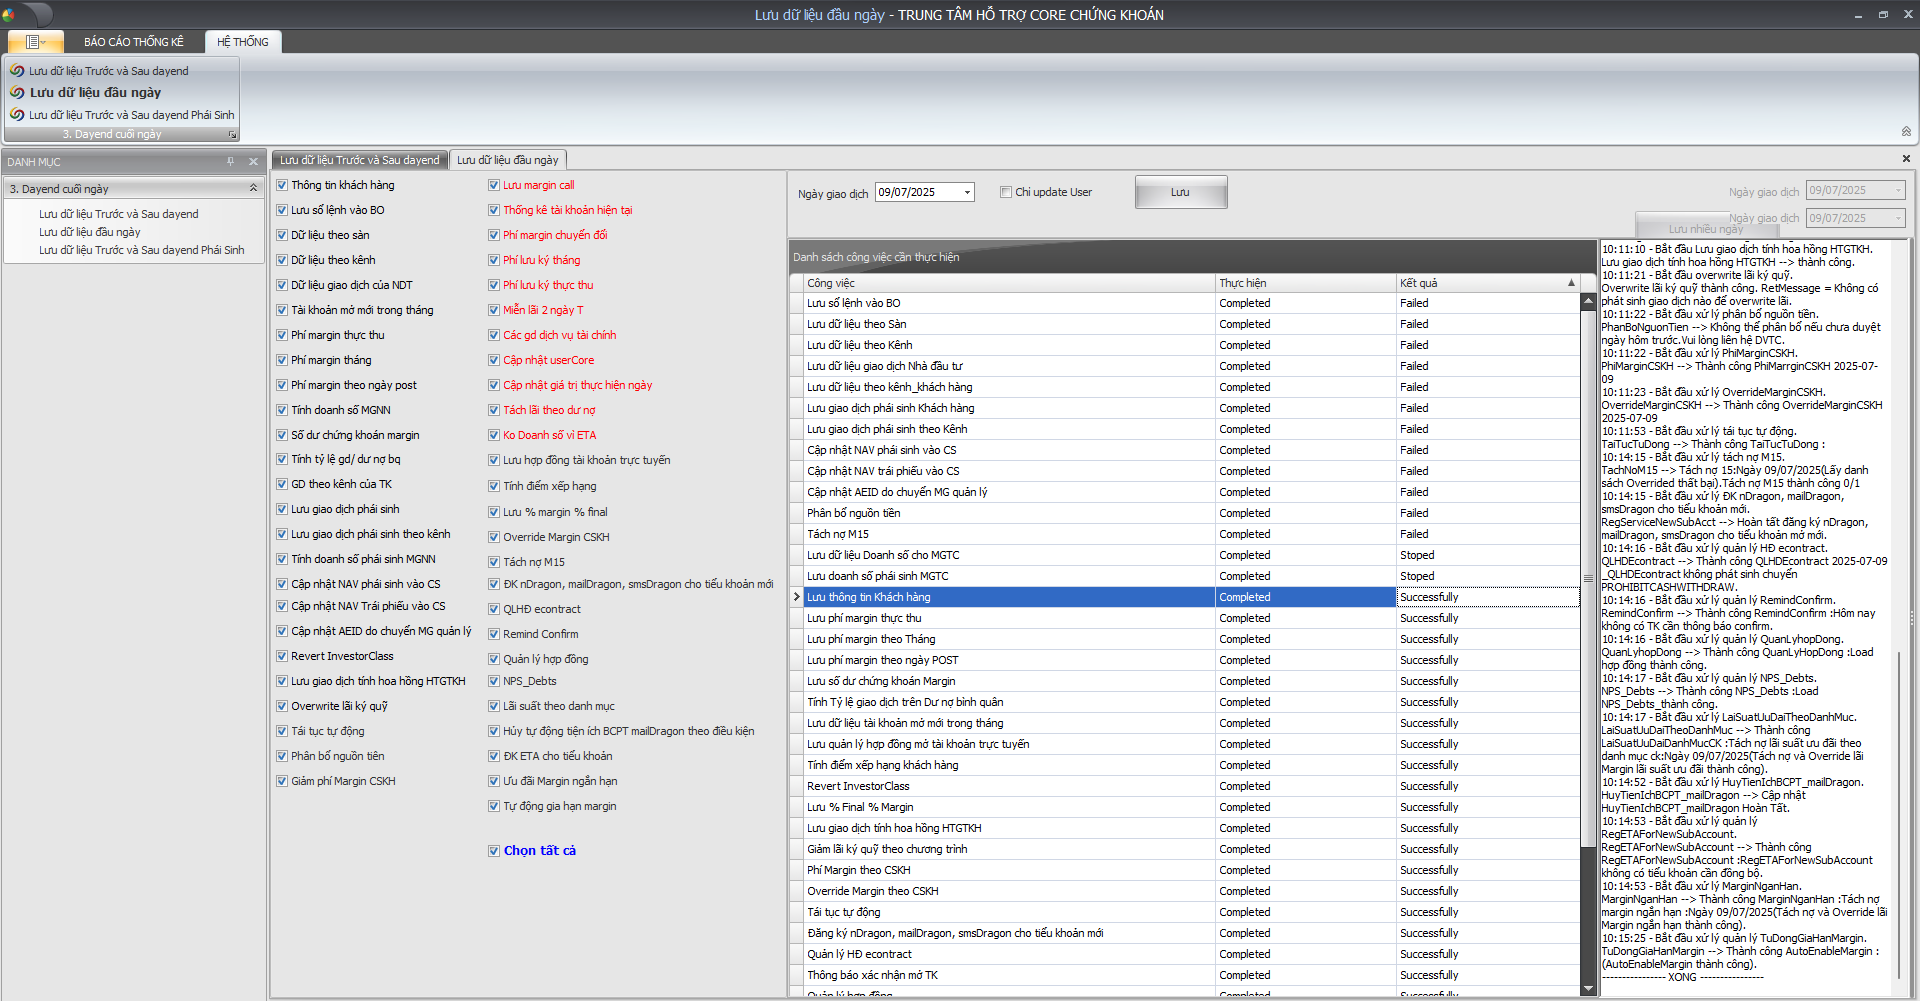Click log entry 10:11:10 - Bắt đầu Lưu giao dịch tính hoa hồng HTGTKH
1920x1001 pixels.
(x=1736, y=249)
